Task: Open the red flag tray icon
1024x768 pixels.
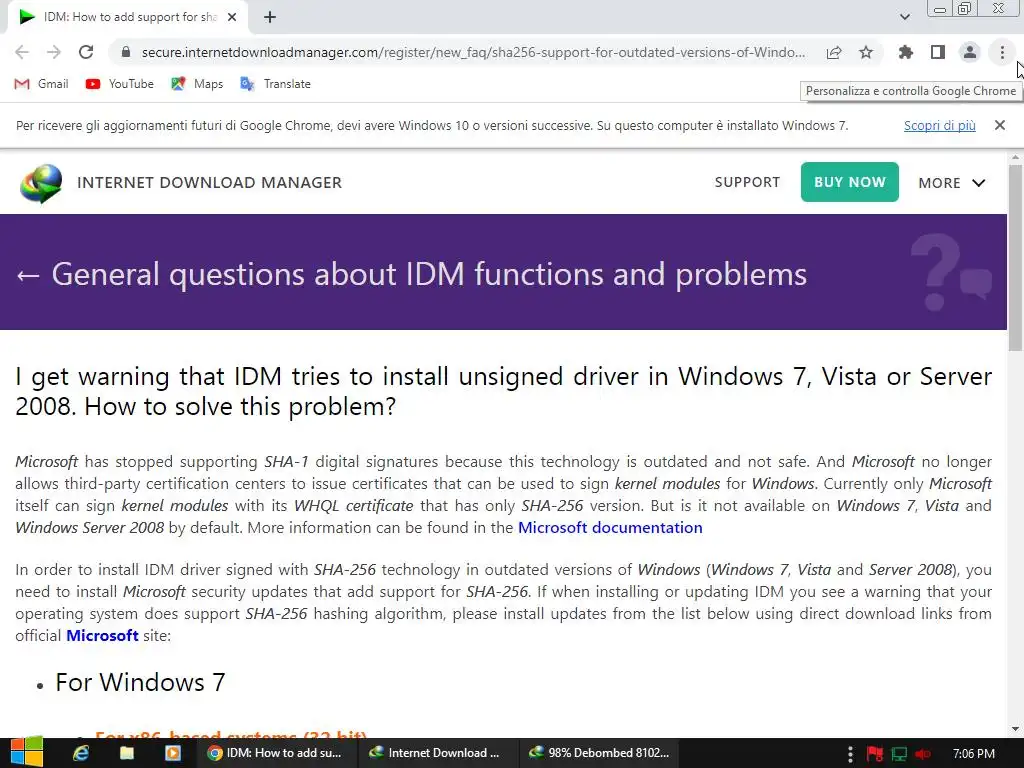Action: (x=875, y=754)
